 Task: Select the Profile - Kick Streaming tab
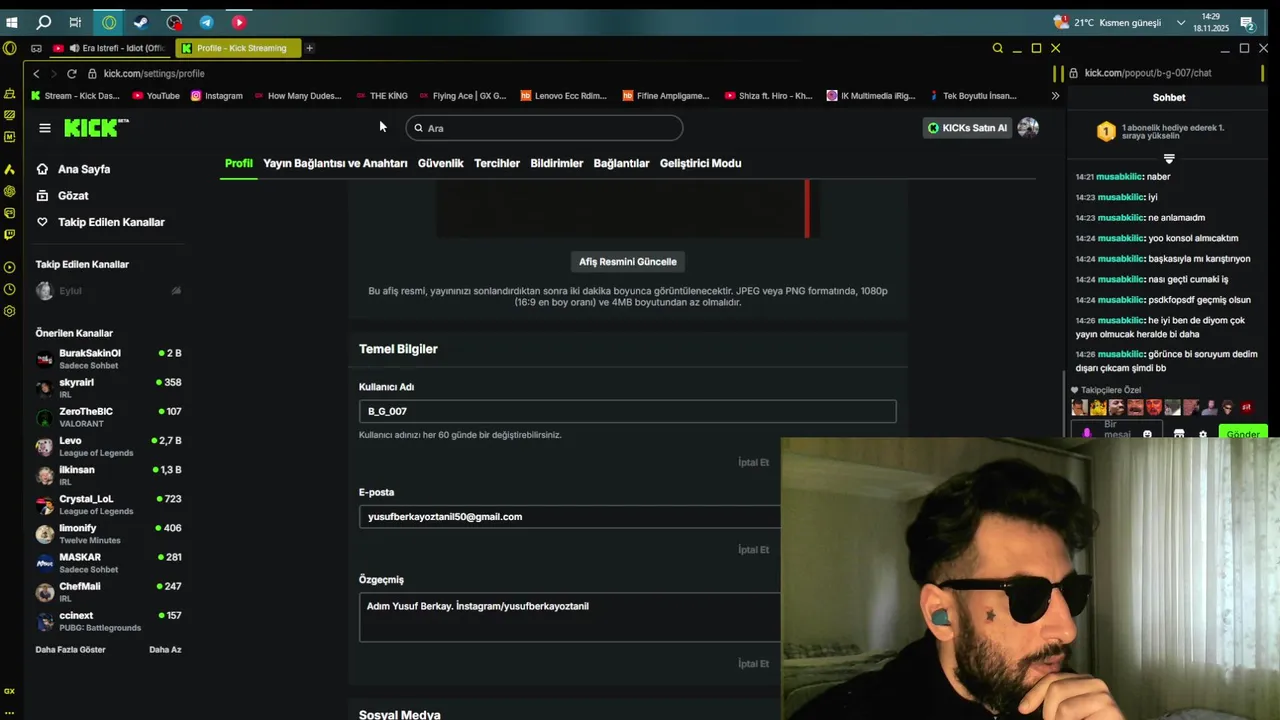pos(238,48)
